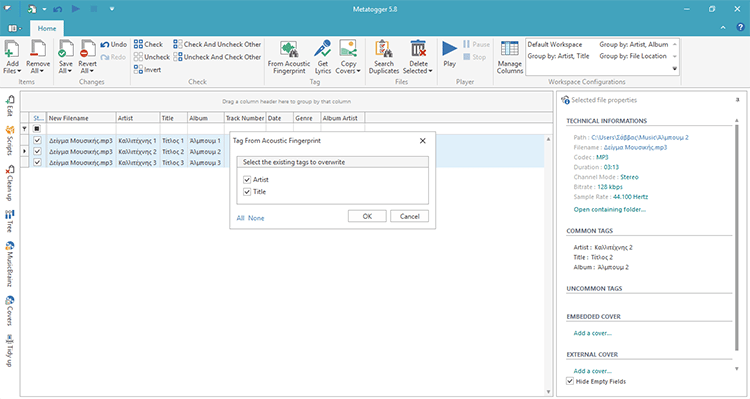This screenshot has width=750, height=399.
Task: Uncheck the row with Καλλιτέχνης 2
Action: [x=37, y=151]
